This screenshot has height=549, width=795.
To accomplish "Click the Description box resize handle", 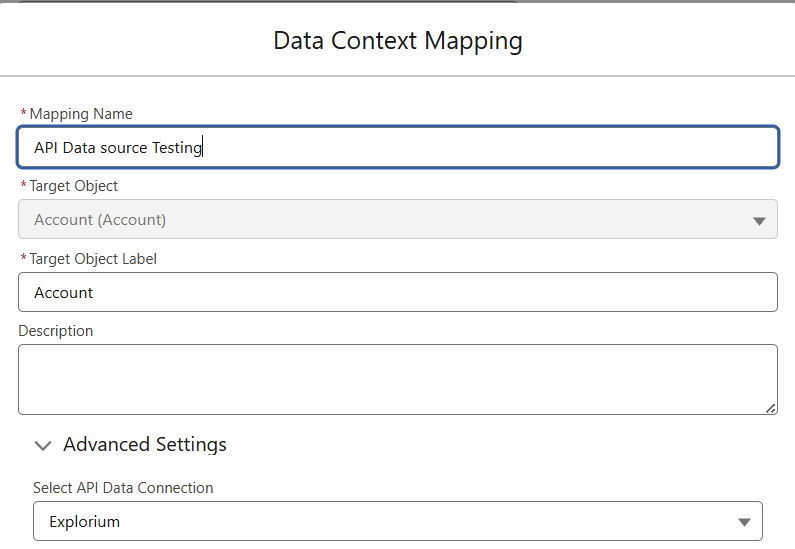I will 771,408.
